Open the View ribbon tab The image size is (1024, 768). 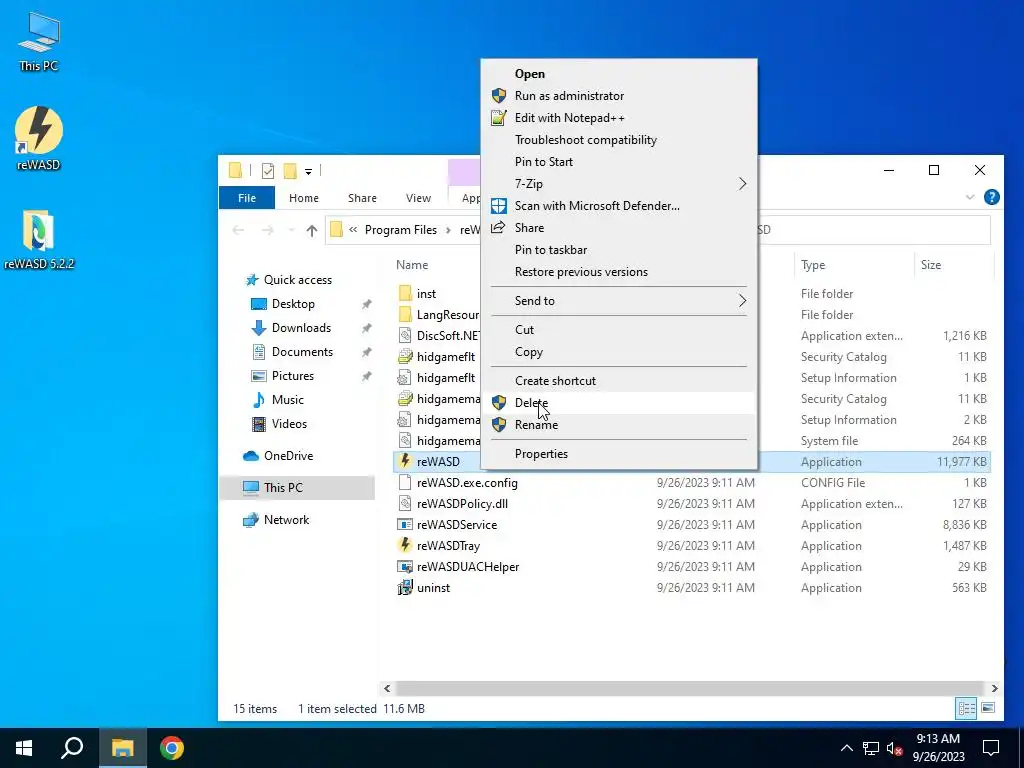[418, 198]
